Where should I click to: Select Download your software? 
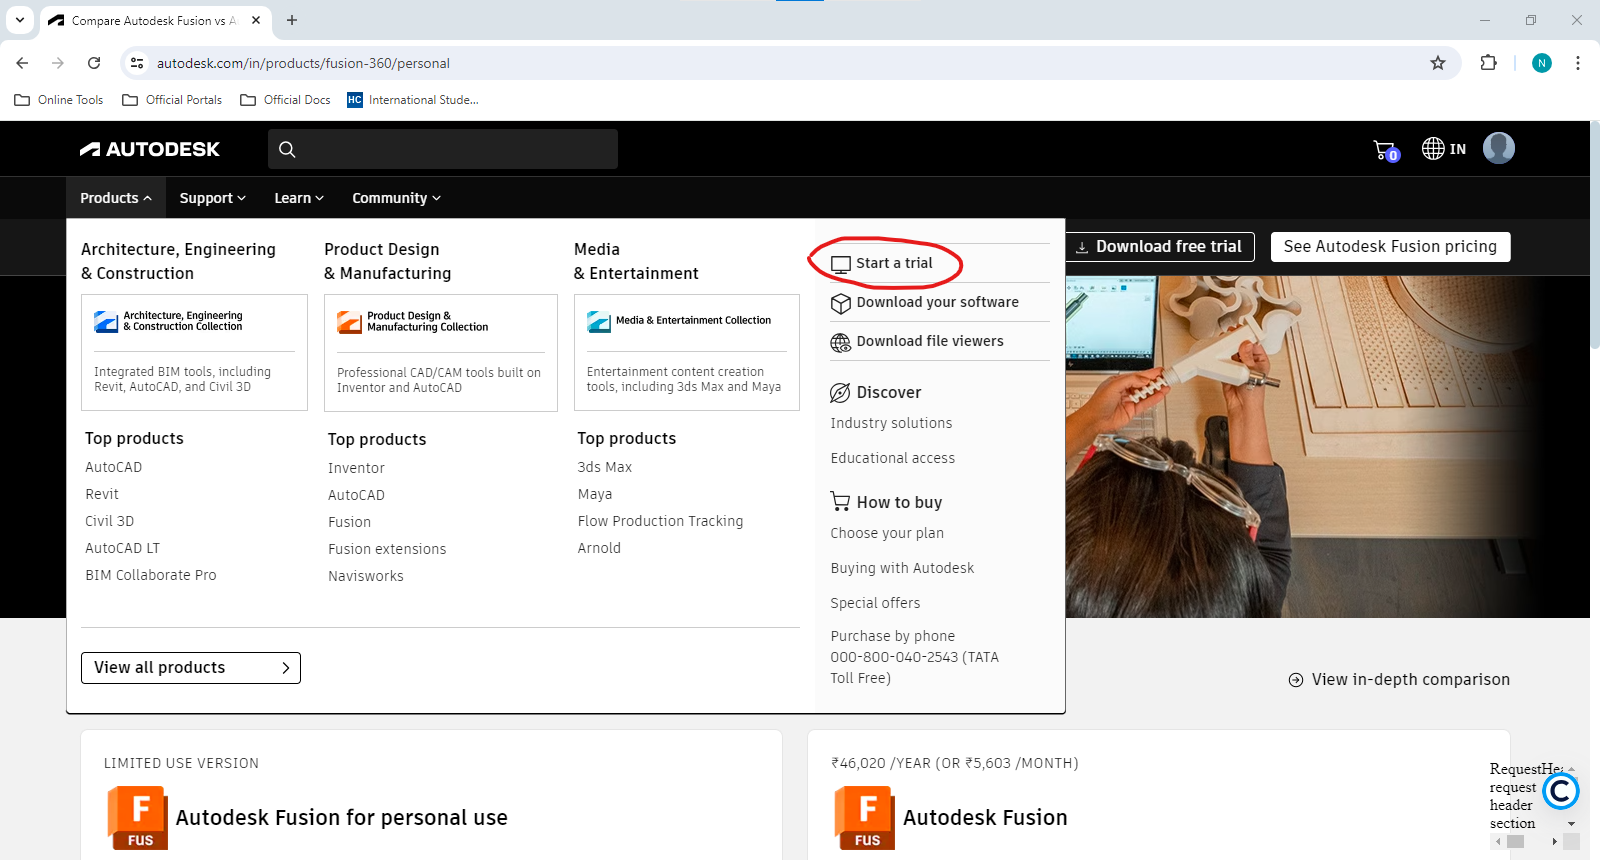point(937,302)
